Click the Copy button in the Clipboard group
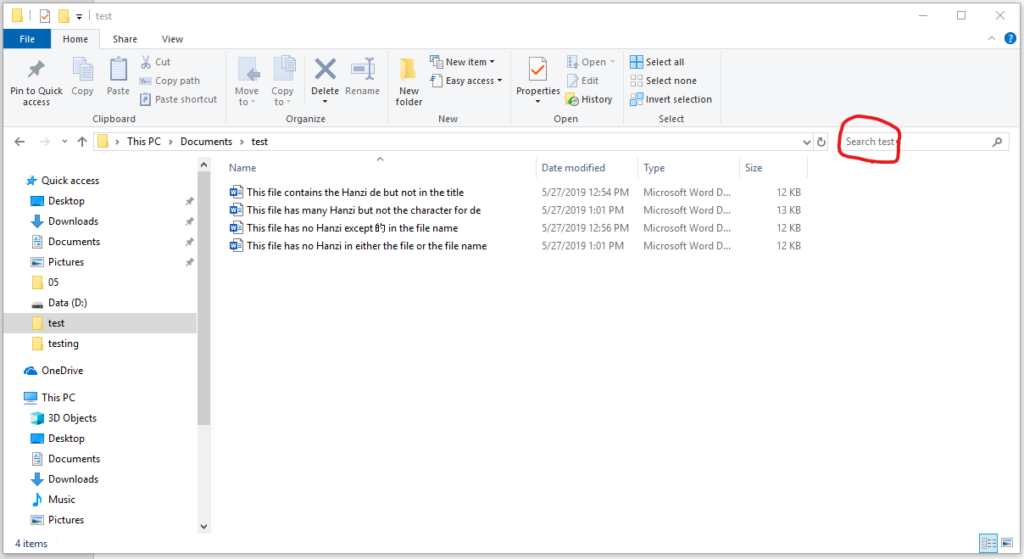Viewport: 1024px width, 559px height. point(82,77)
